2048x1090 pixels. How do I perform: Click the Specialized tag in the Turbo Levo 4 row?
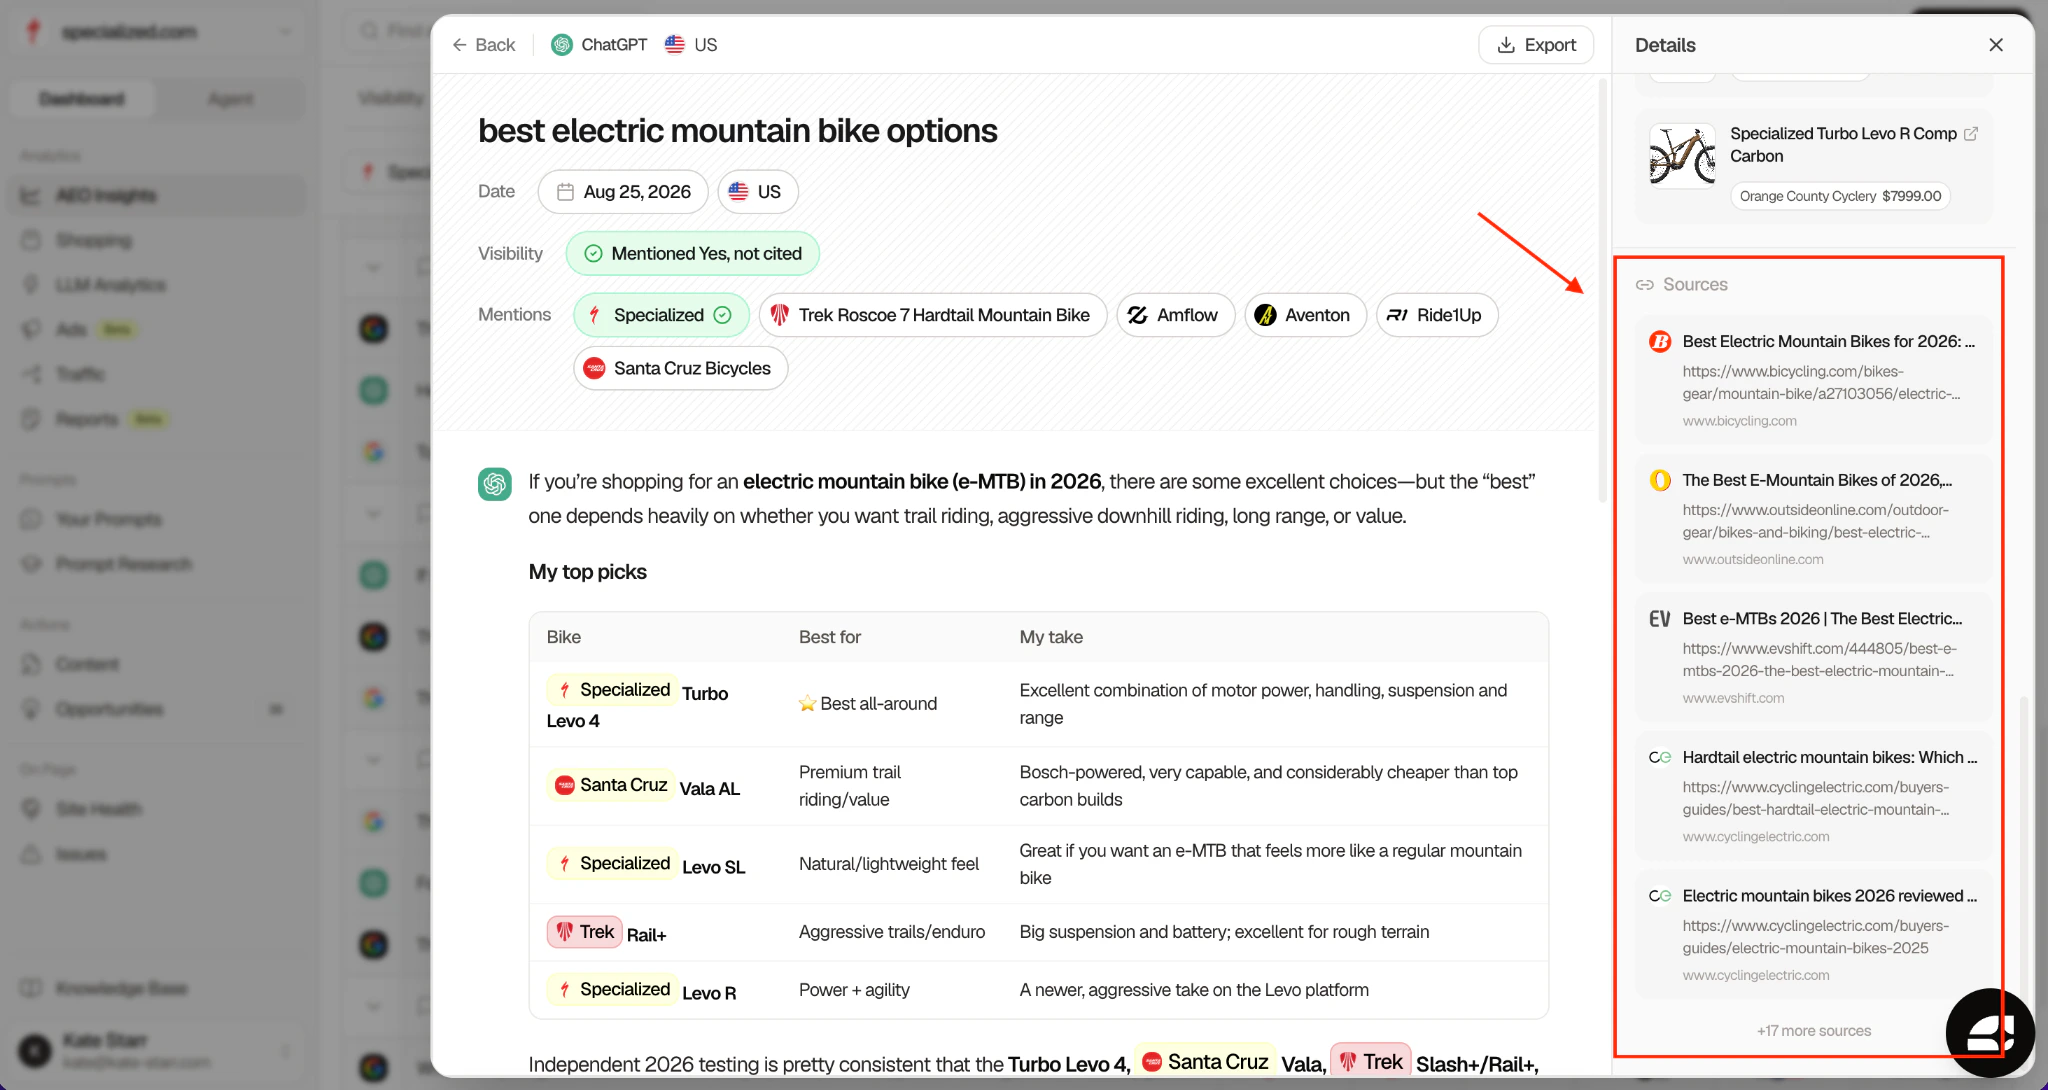click(612, 690)
